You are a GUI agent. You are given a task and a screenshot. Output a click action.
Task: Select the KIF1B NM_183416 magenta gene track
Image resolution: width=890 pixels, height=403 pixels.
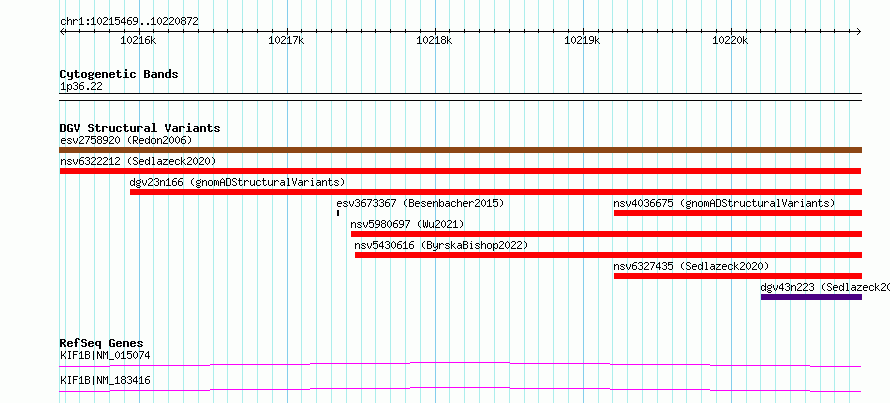pos(460,389)
